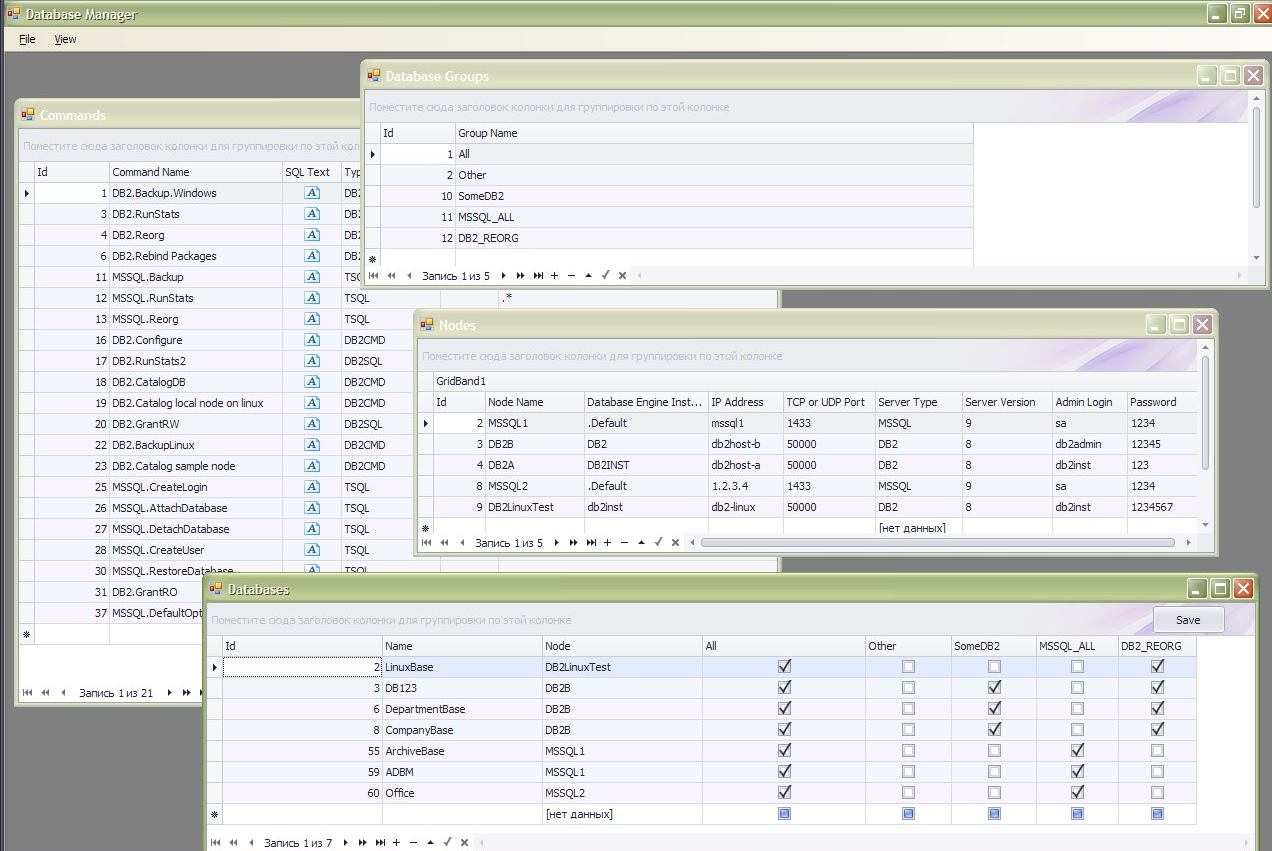The height and width of the screenshot is (851, 1272).
Task: Sort Commands by Command Name header
Action: (x=196, y=172)
